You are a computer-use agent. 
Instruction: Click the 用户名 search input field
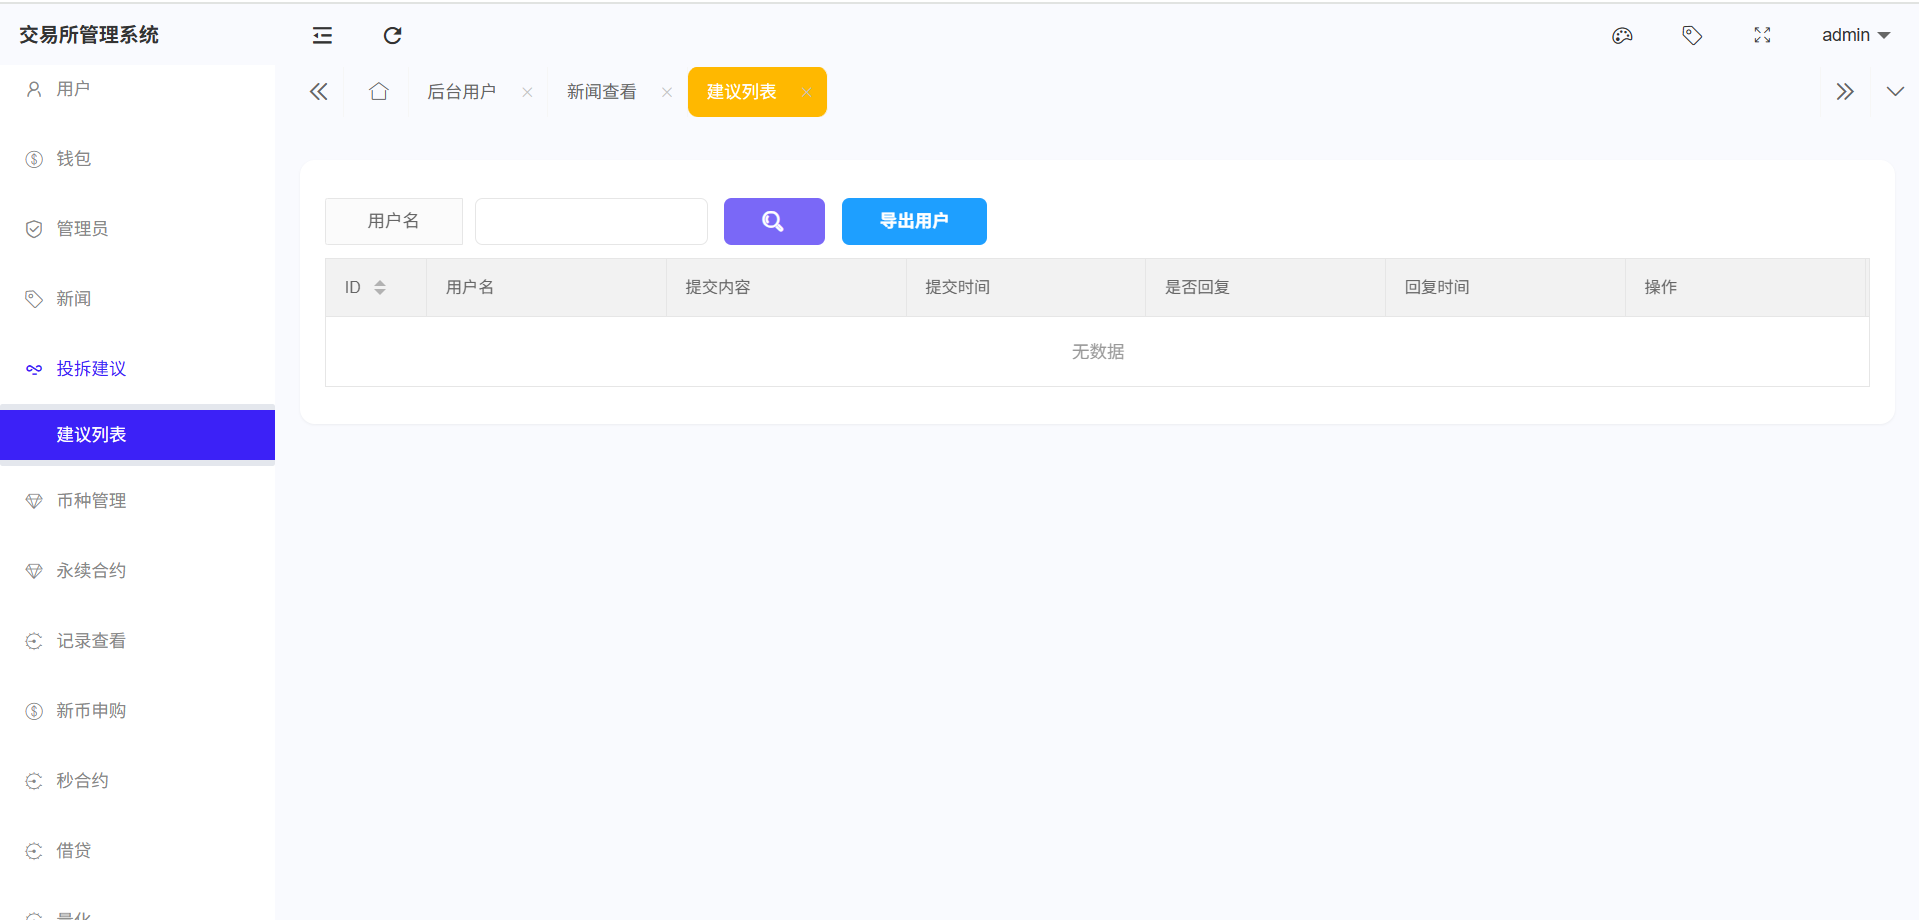(591, 221)
